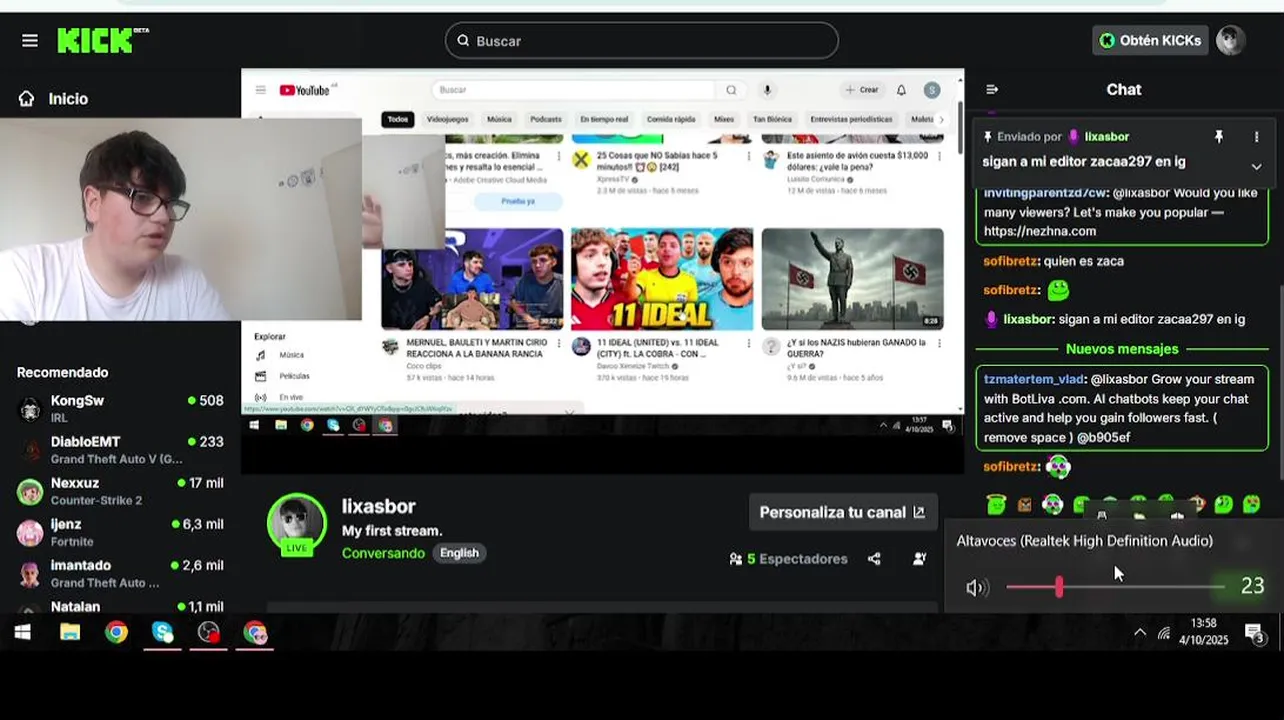Open ljenz Fortnite channel
Screen dimensions: 1284x720
pyautogui.click(x=120, y=532)
